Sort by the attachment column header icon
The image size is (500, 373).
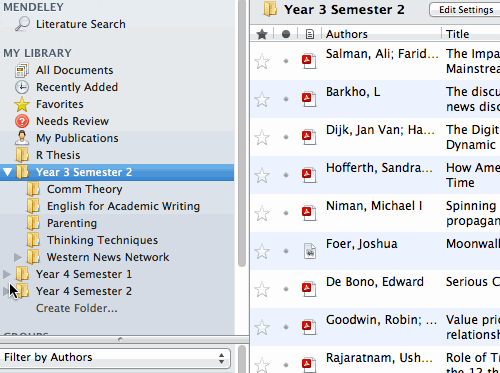point(310,34)
